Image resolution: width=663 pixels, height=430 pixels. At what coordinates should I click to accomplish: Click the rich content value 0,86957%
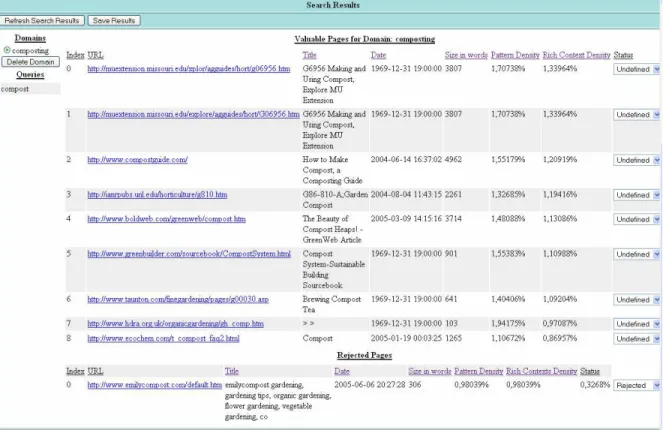pyautogui.click(x=560, y=338)
